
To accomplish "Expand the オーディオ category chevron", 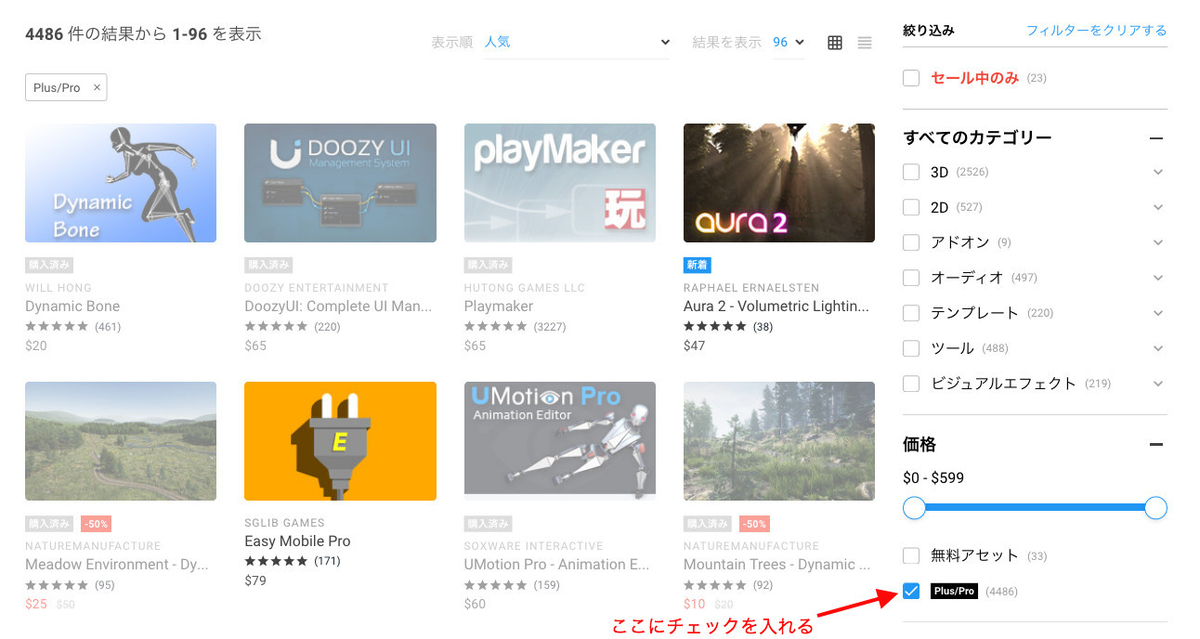I will (x=1158, y=277).
